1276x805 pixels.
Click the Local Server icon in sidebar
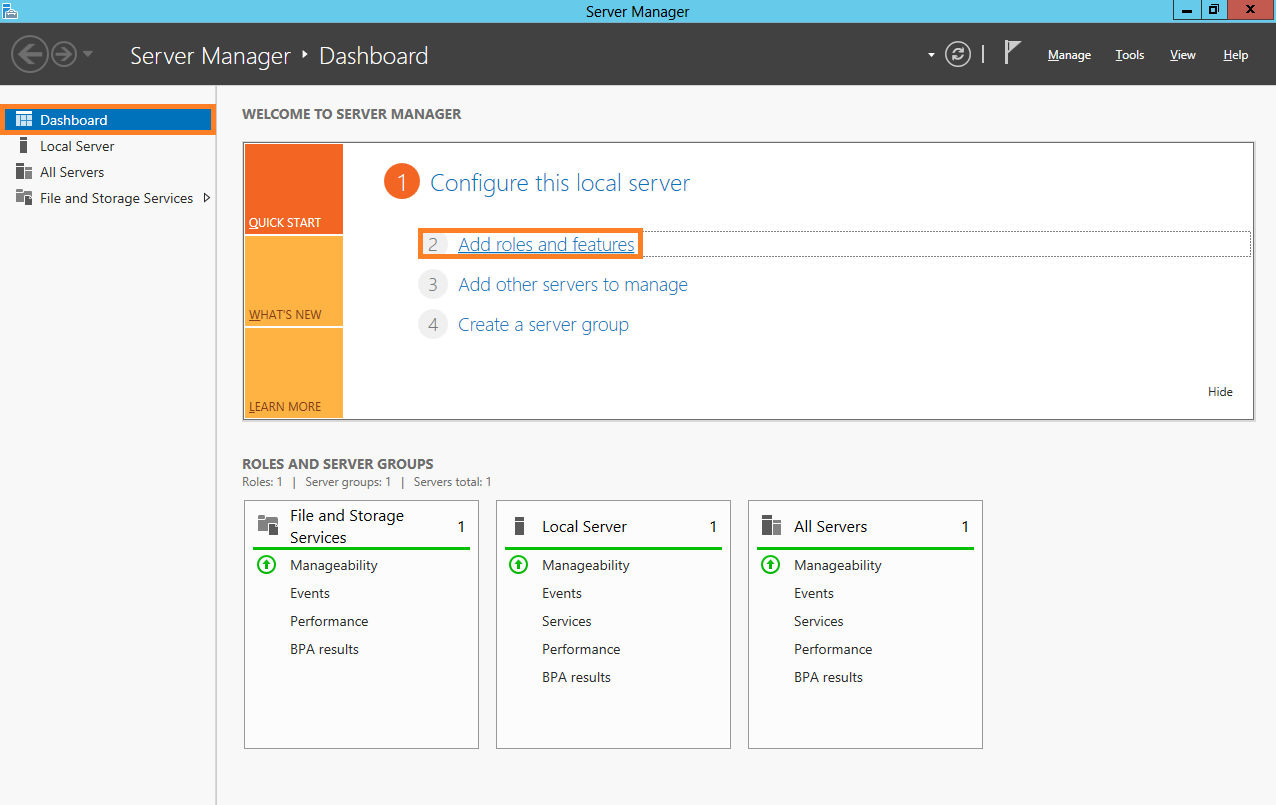tap(24, 146)
